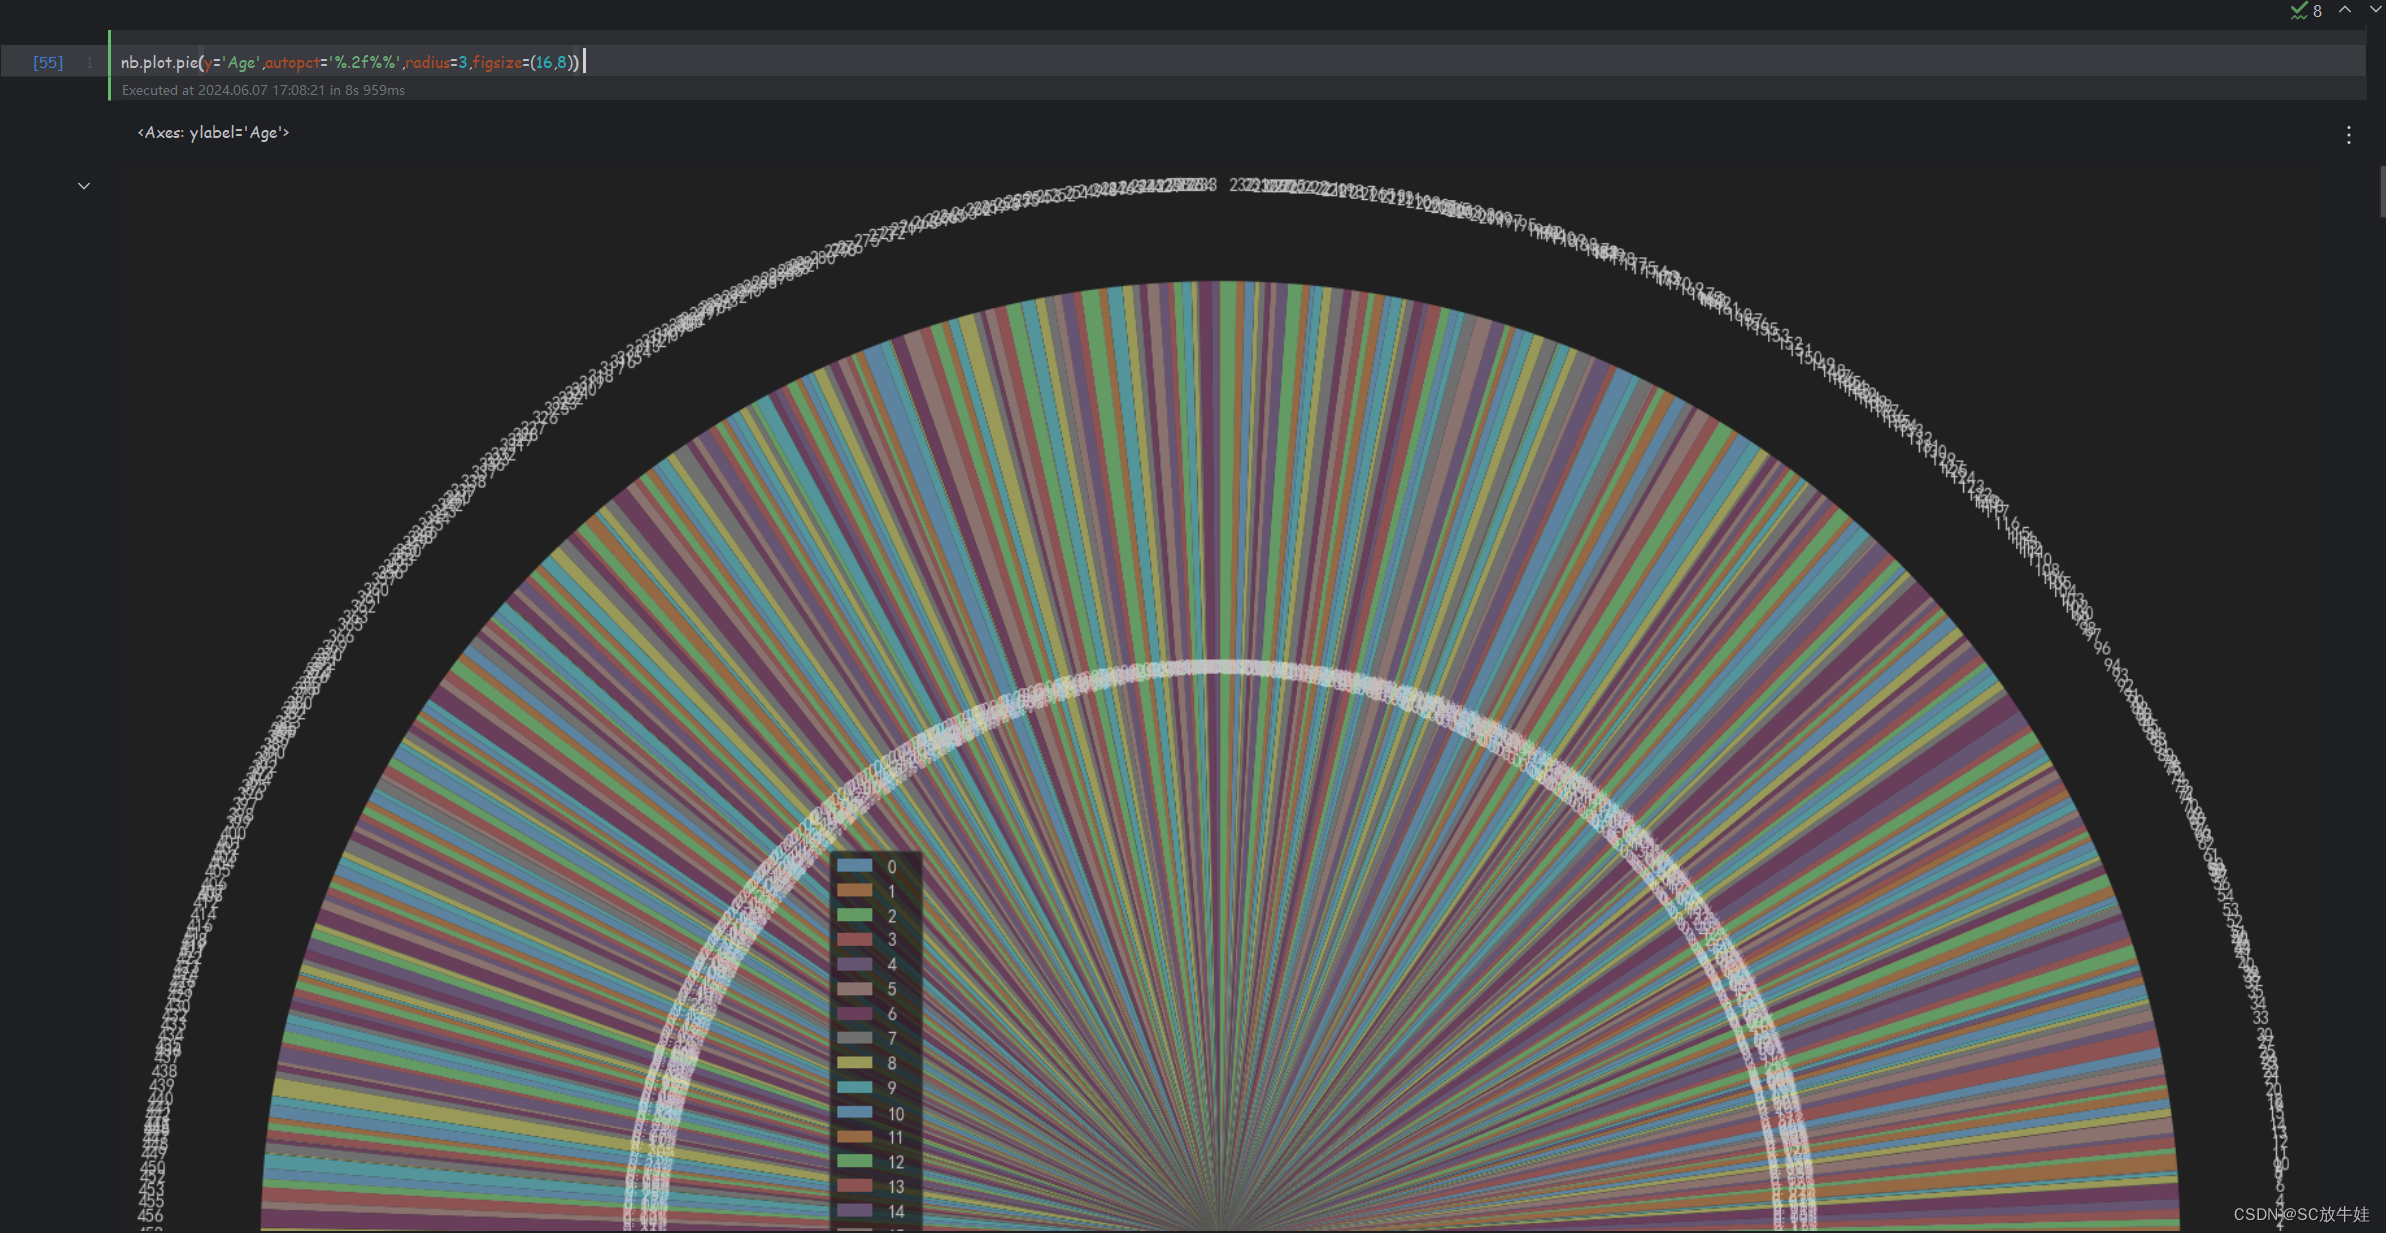Jump to previous highlighted problem arrow
The height and width of the screenshot is (1233, 2386).
tap(2345, 10)
